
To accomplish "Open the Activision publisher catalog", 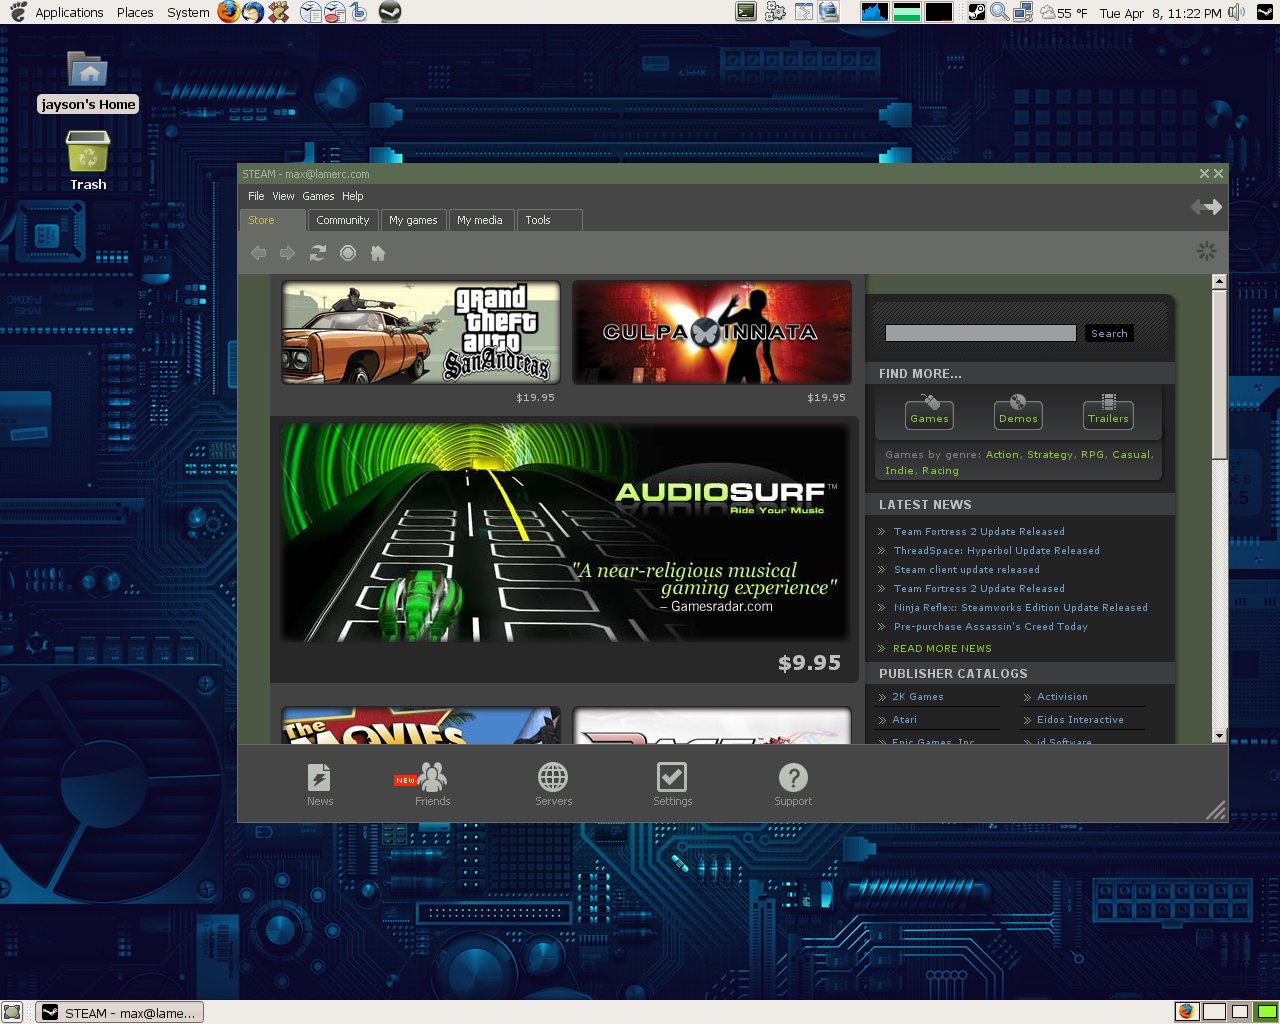I will click(1062, 696).
